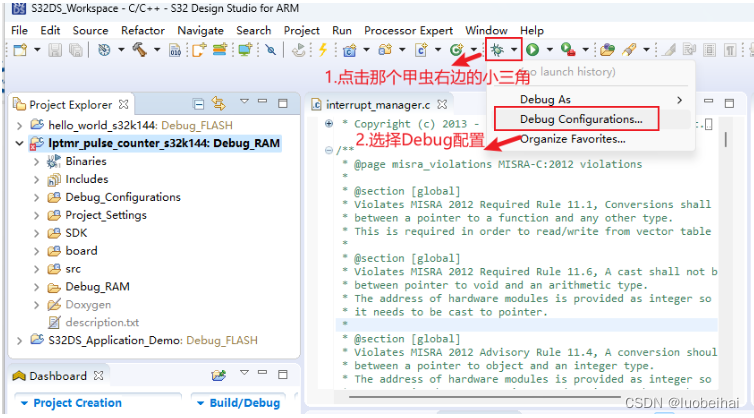The height and width of the screenshot is (418, 754).
Task: Open the Window menu
Action: point(486,30)
